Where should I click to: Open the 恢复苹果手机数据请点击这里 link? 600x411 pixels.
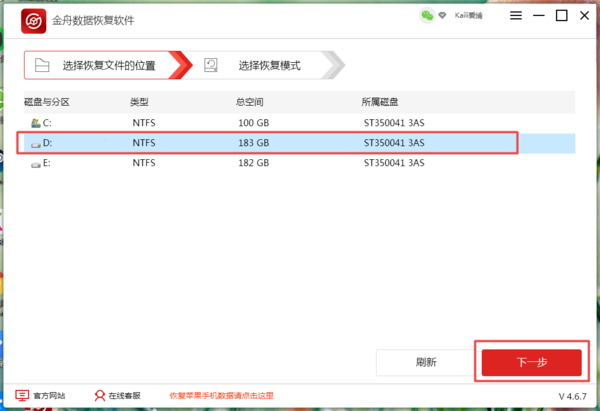coord(222,395)
